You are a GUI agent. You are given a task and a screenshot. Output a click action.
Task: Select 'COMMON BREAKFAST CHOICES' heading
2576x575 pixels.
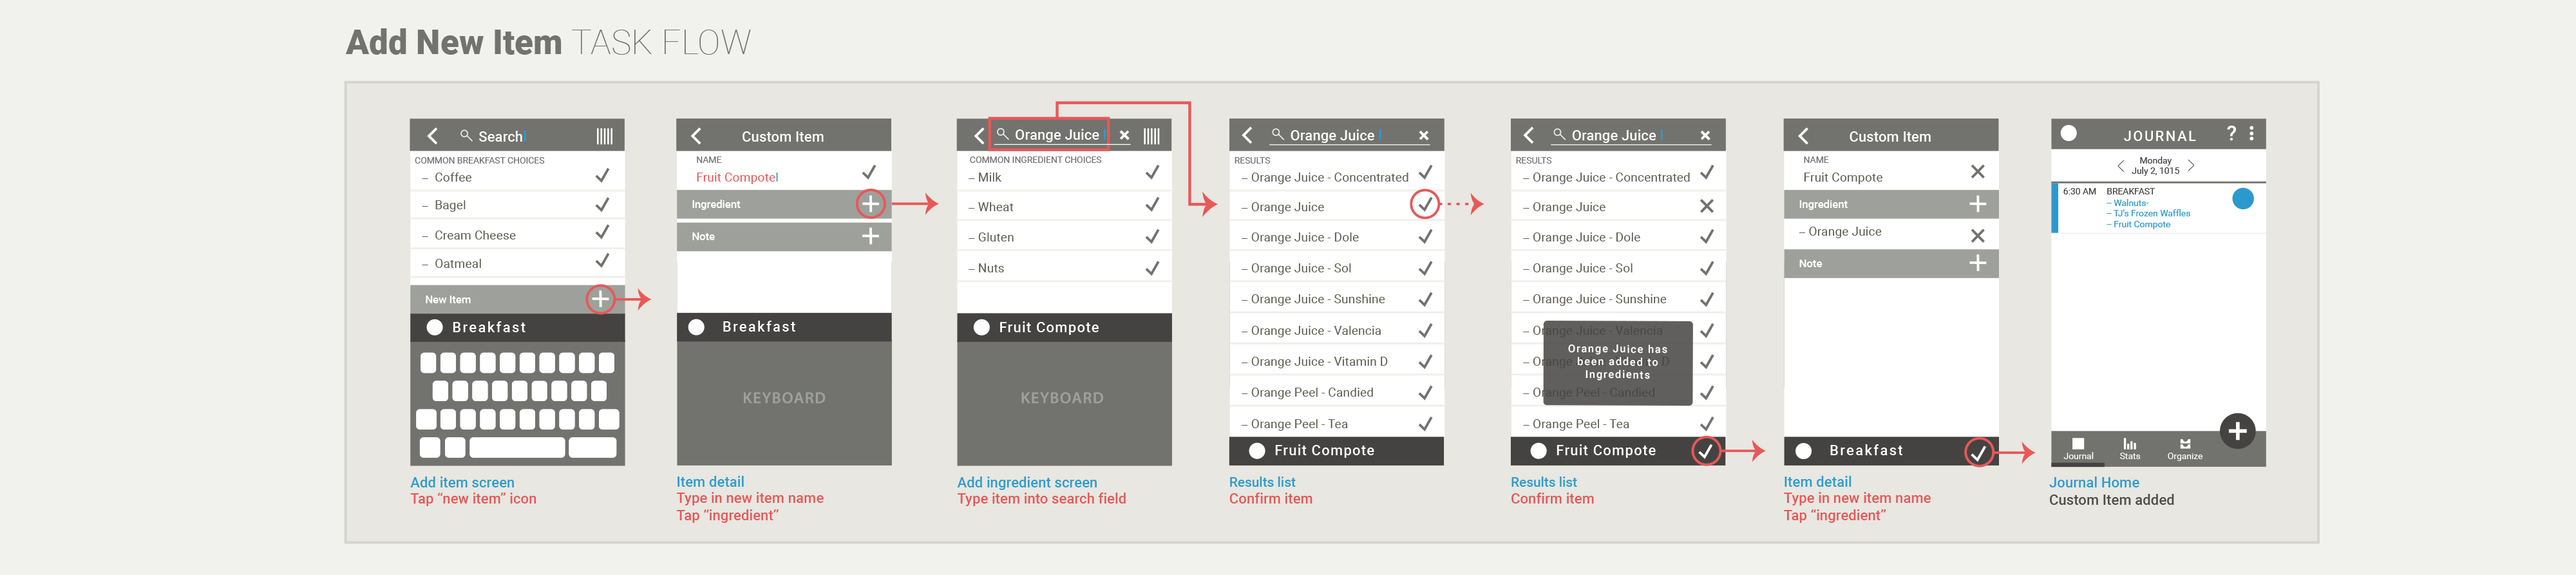coord(480,160)
